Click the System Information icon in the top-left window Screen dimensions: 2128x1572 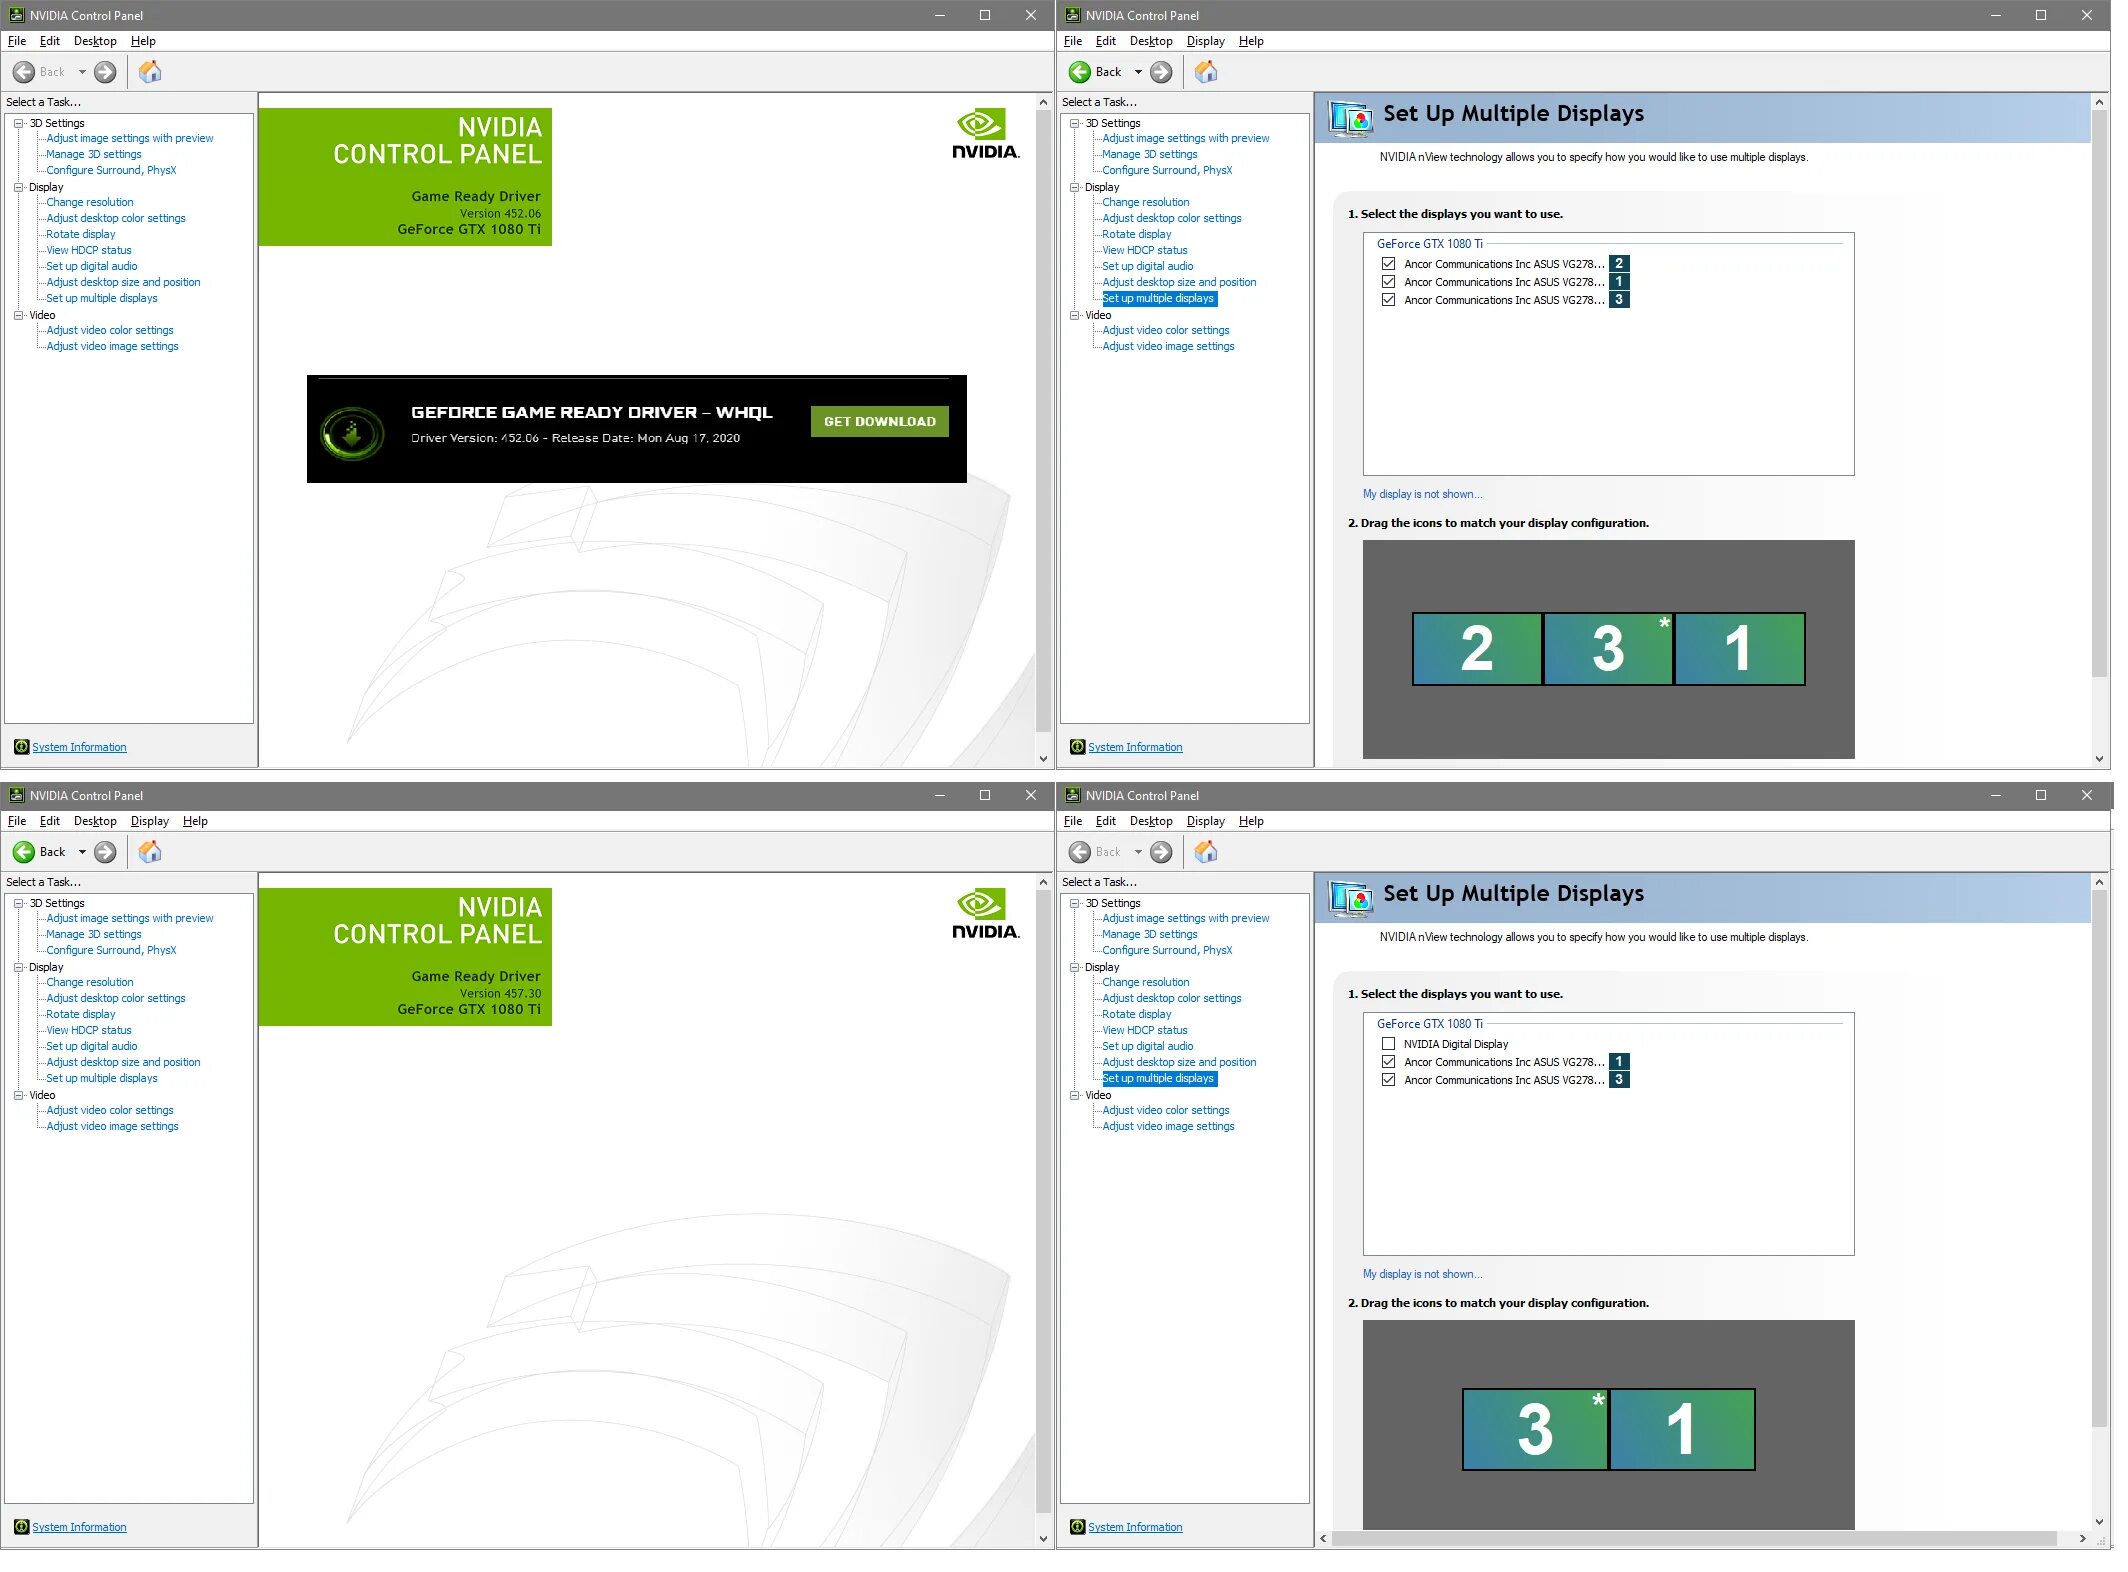[x=21, y=747]
